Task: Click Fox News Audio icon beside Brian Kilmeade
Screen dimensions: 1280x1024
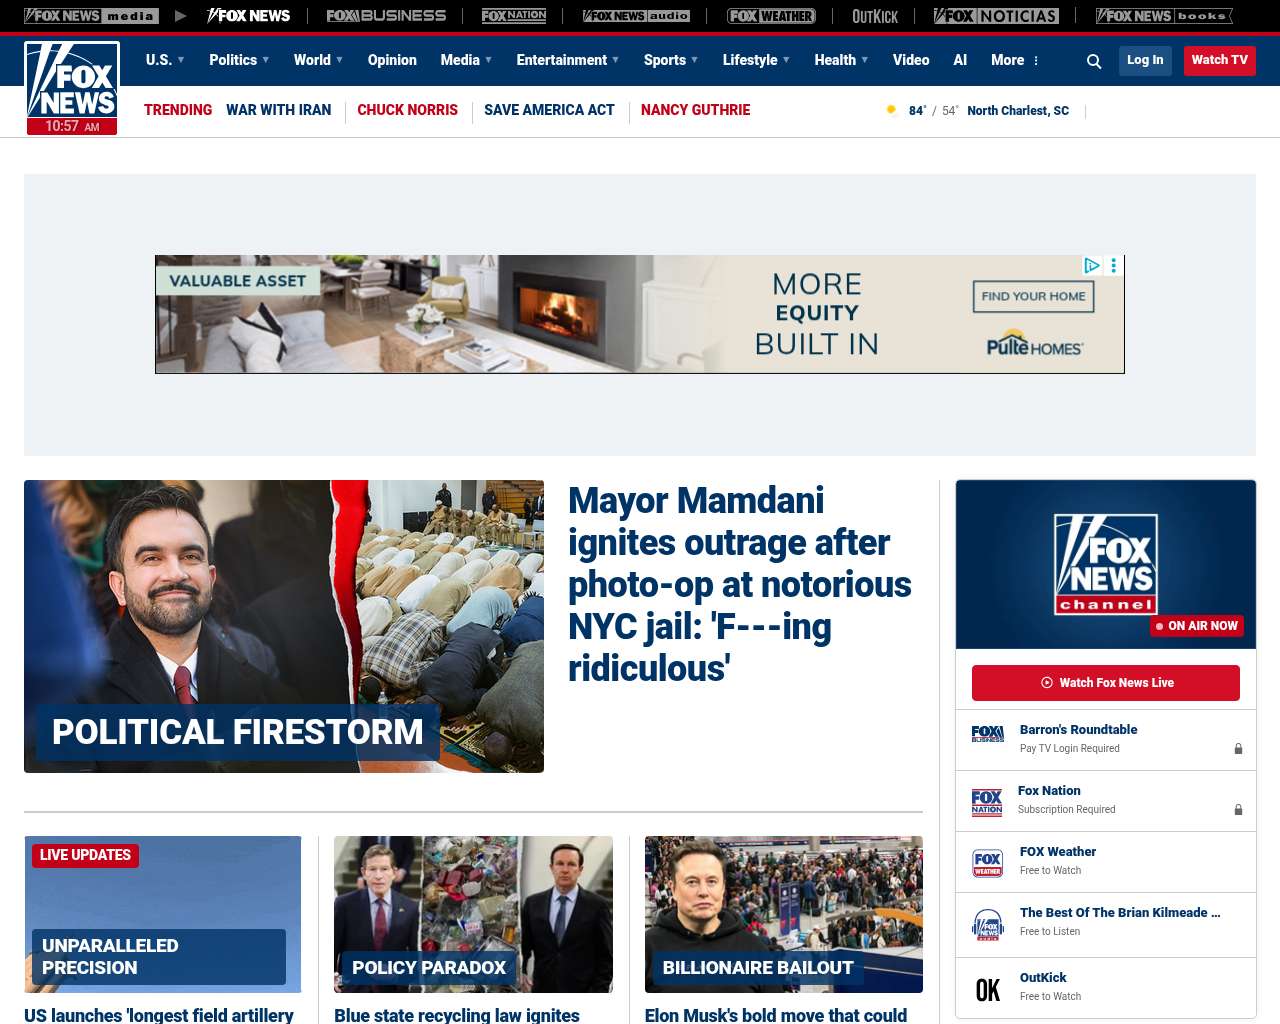Action: pos(988,925)
